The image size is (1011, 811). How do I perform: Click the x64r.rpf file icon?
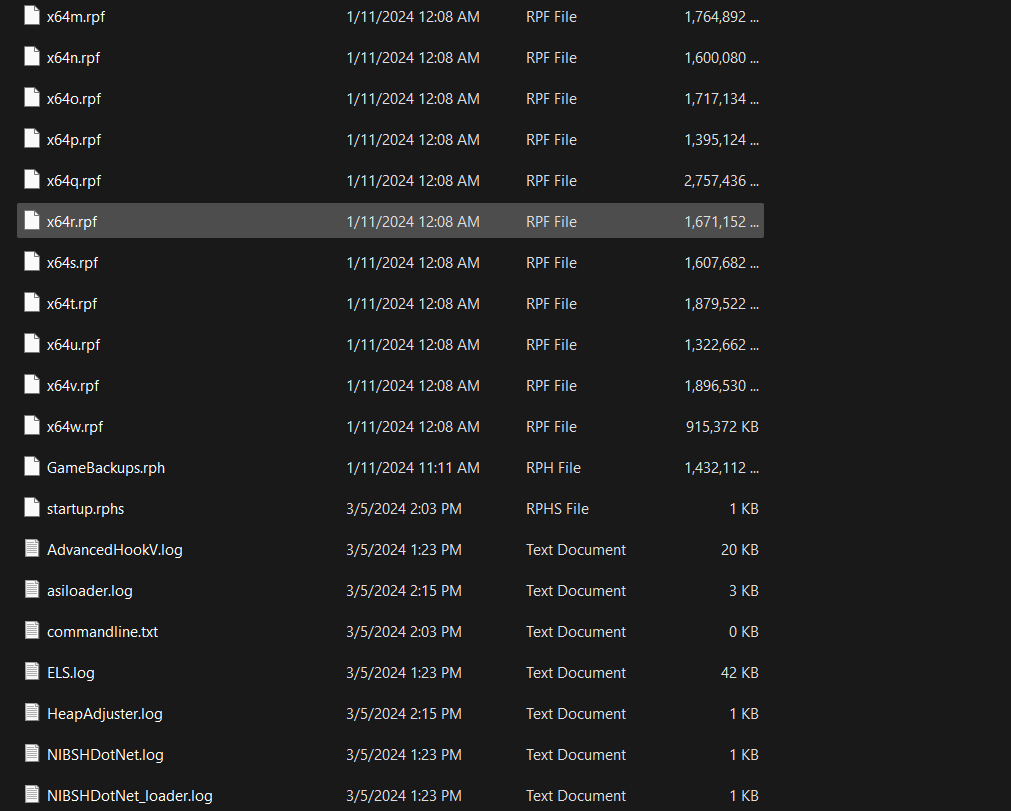[x=32, y=221]
